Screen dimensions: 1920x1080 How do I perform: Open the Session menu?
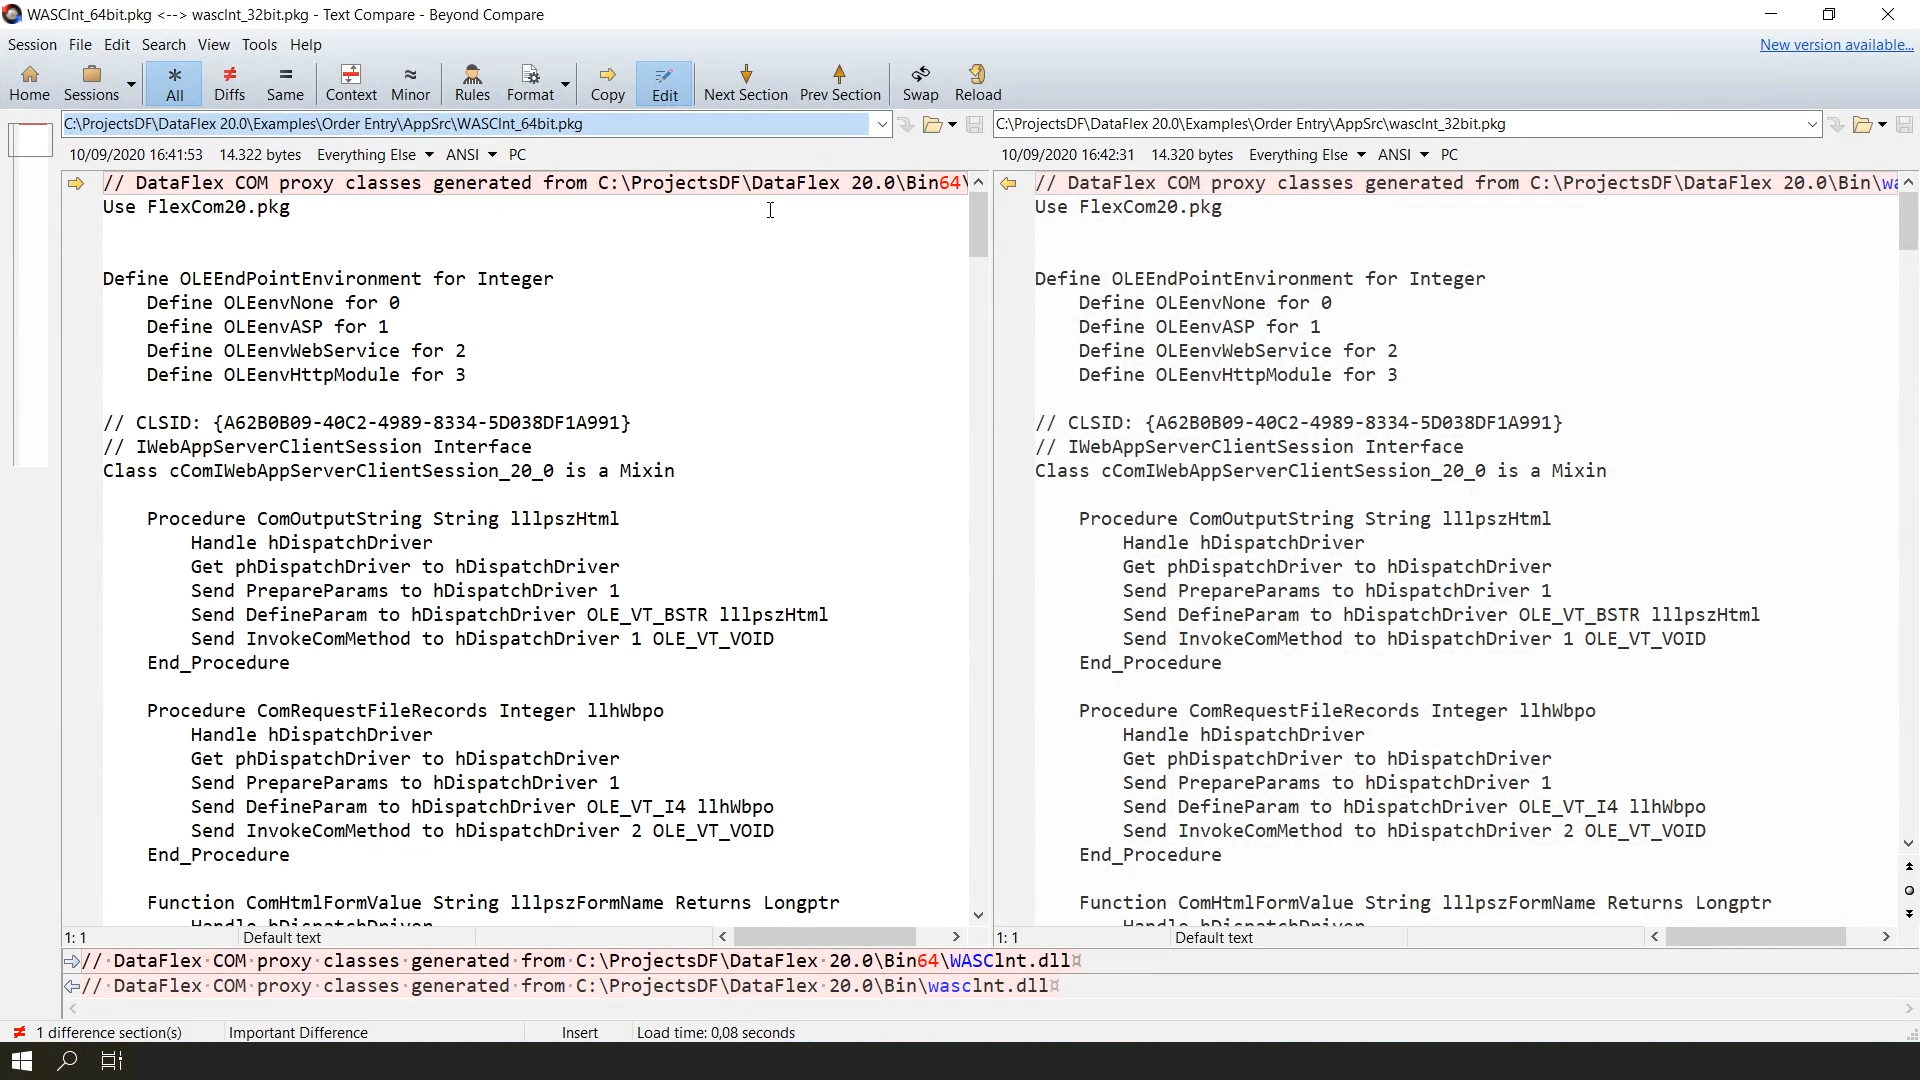[32, 44]
